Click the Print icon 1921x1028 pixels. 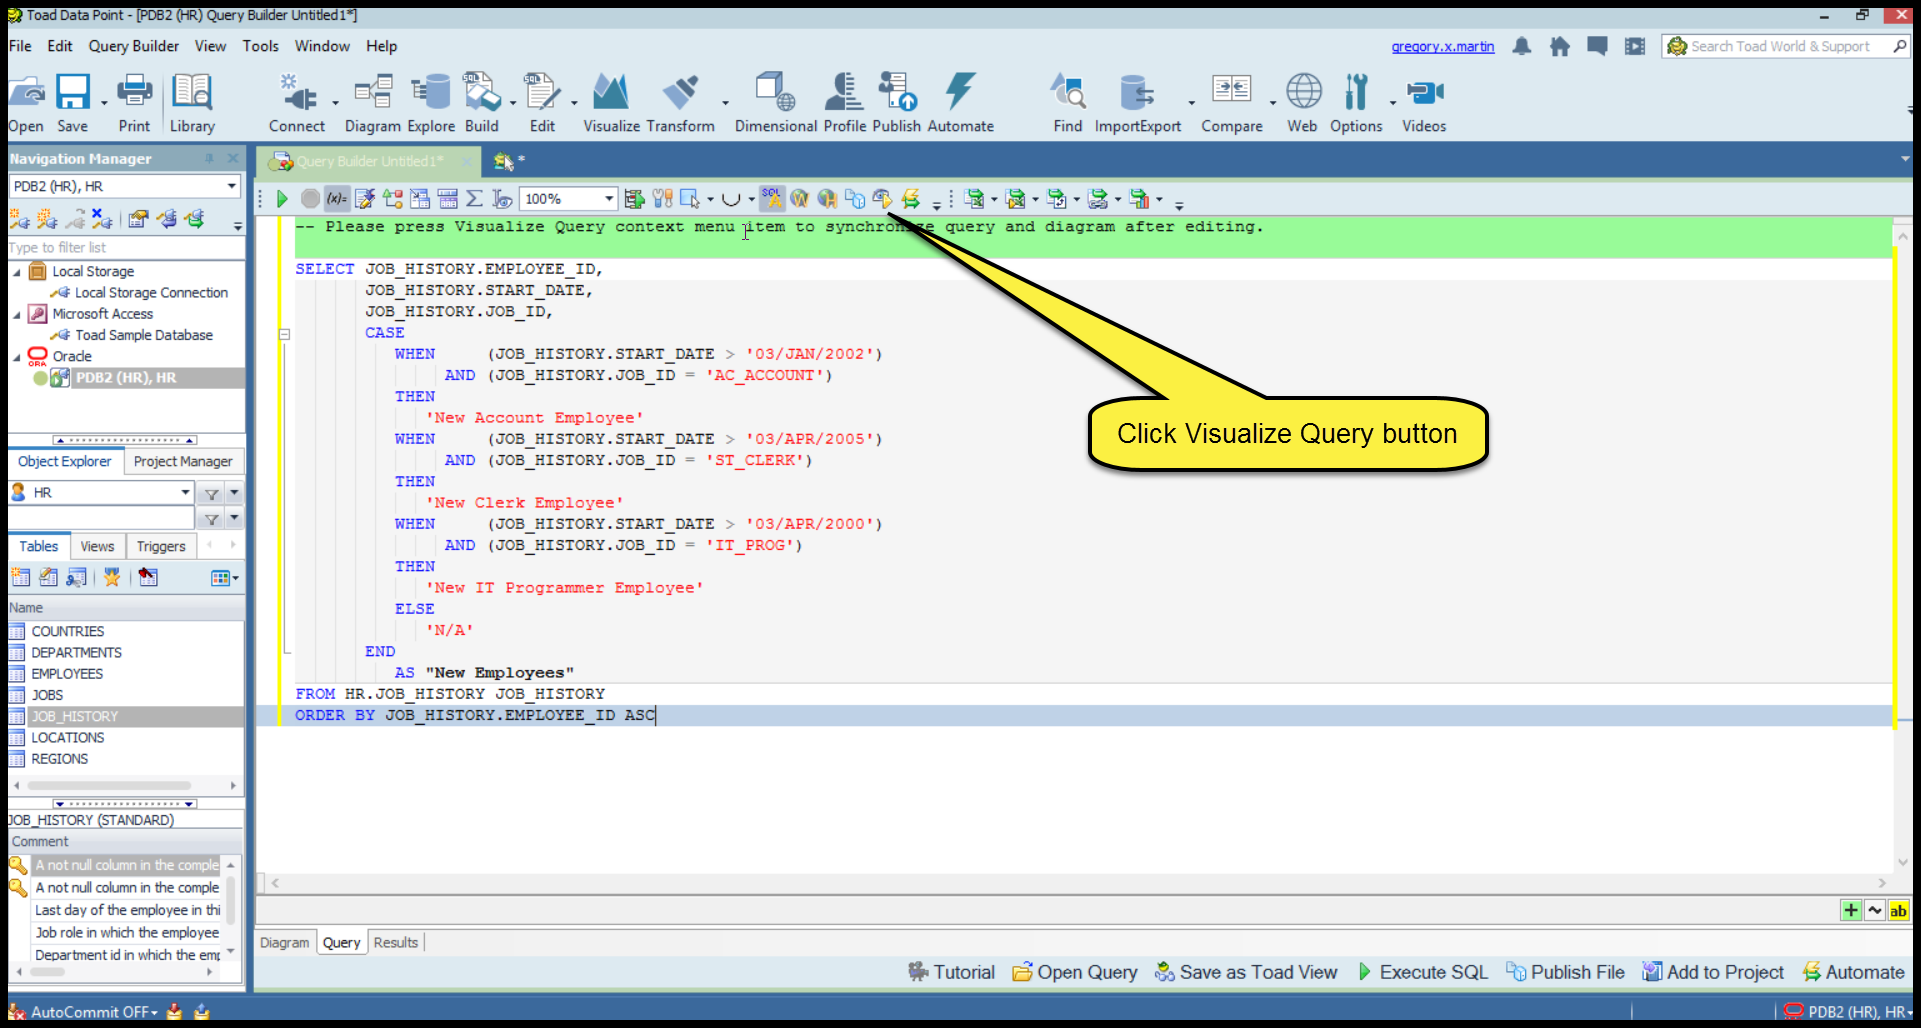[x=134, y=103]
